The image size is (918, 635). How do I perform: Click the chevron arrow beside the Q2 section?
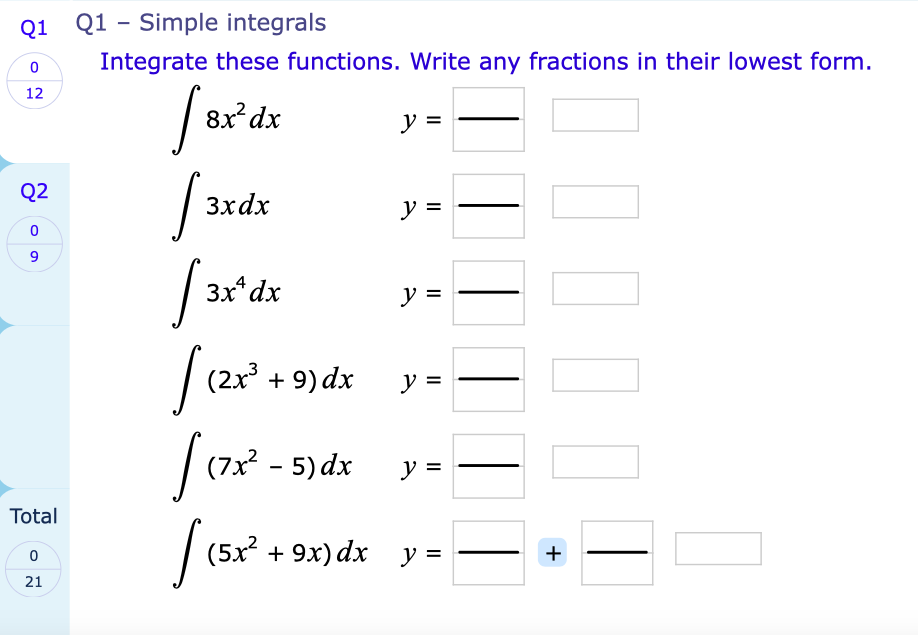(6, 324)
